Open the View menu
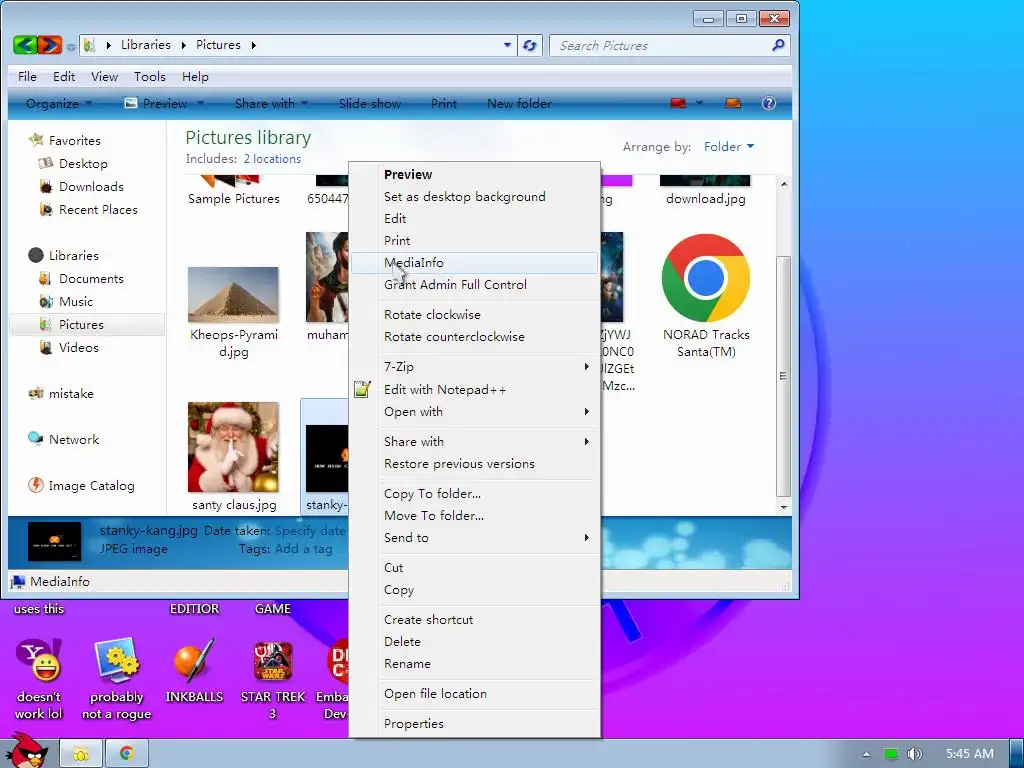 [104, 76]
